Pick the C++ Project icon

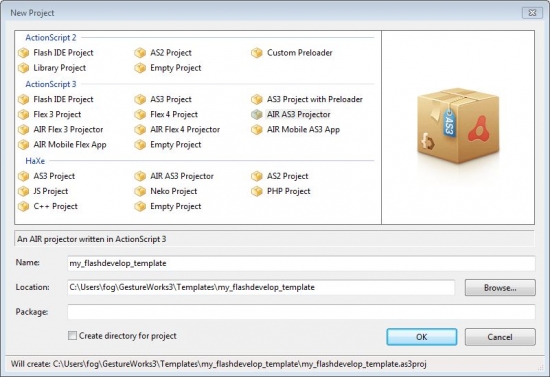click(24, 206)
